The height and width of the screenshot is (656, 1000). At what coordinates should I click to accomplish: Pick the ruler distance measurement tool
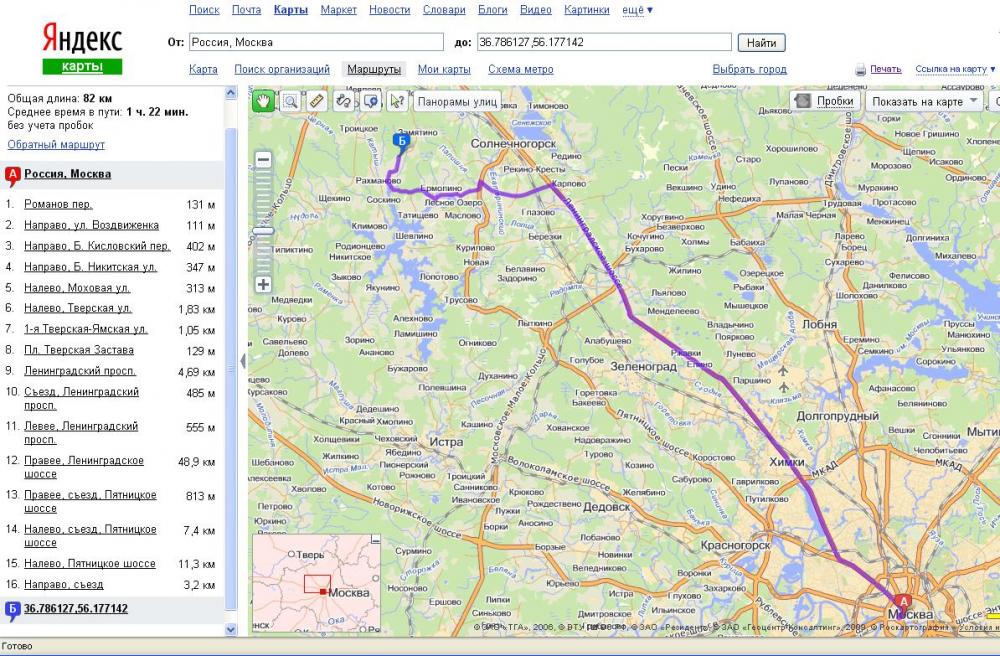click(317, 101)
